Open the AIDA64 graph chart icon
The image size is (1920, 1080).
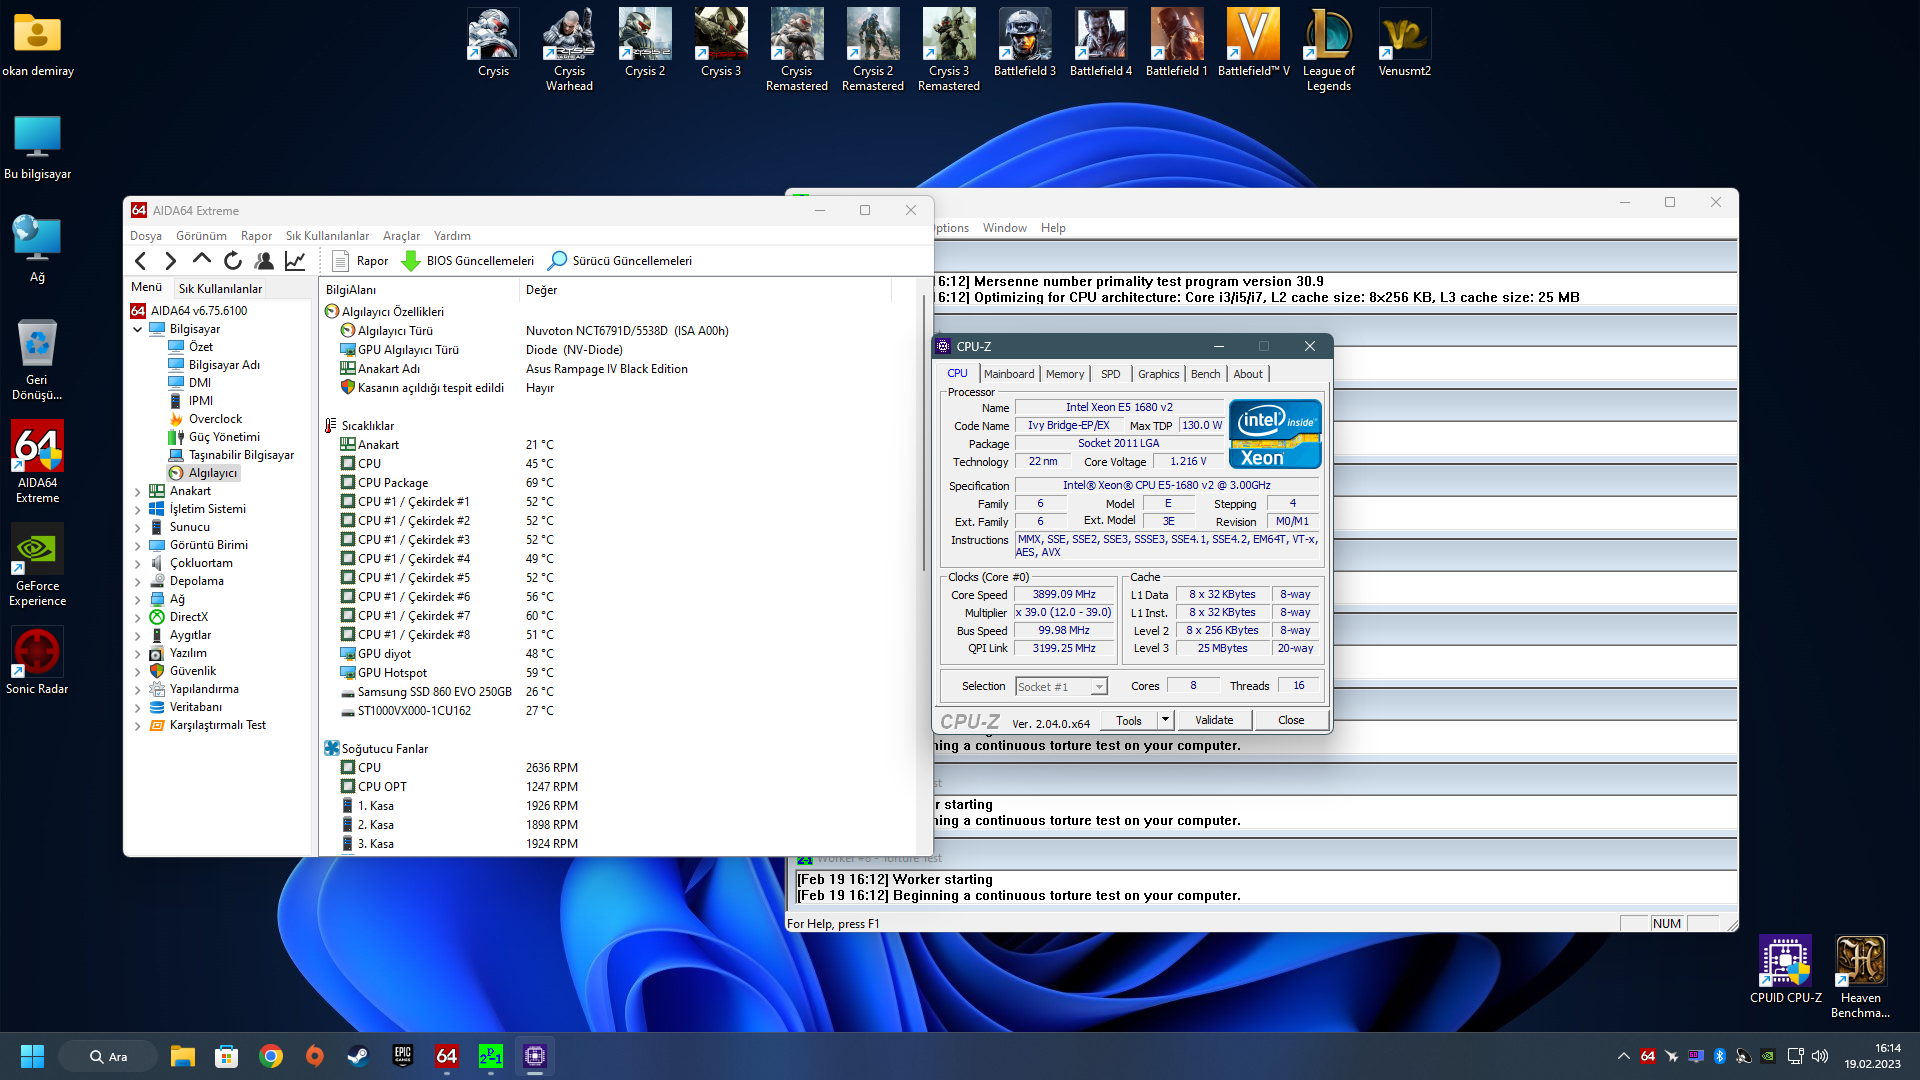point(295,261)
